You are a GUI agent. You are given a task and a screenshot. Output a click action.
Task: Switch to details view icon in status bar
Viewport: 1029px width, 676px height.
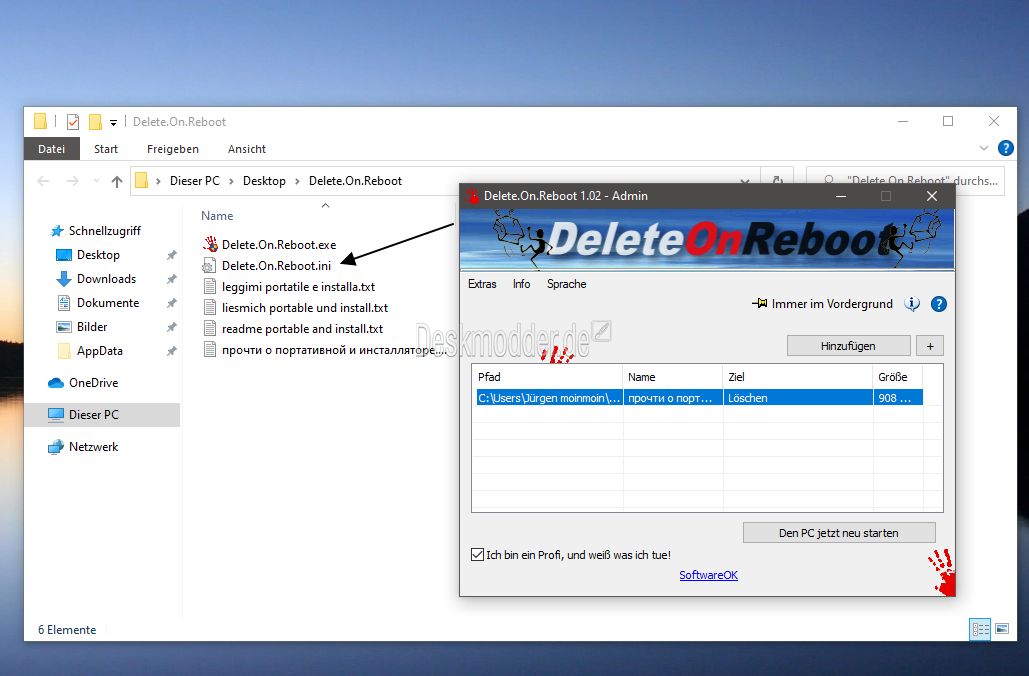click(980, 629)
